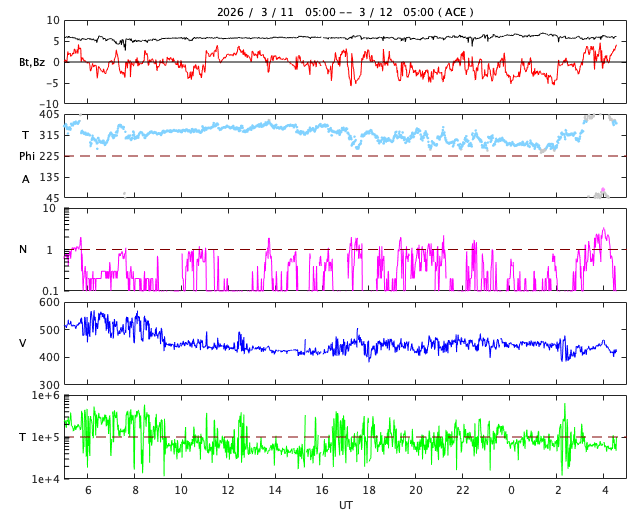The height and width of the screenshot is (512, 640).
Task: Select hour 22 on the UT axis
Action: [x=463, y=490]
